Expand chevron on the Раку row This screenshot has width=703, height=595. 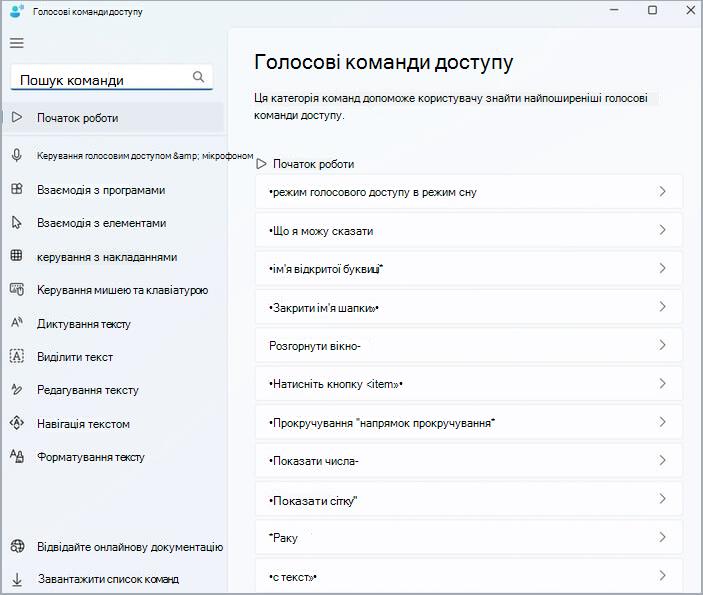pyautogui.click(x=662, y=537)
